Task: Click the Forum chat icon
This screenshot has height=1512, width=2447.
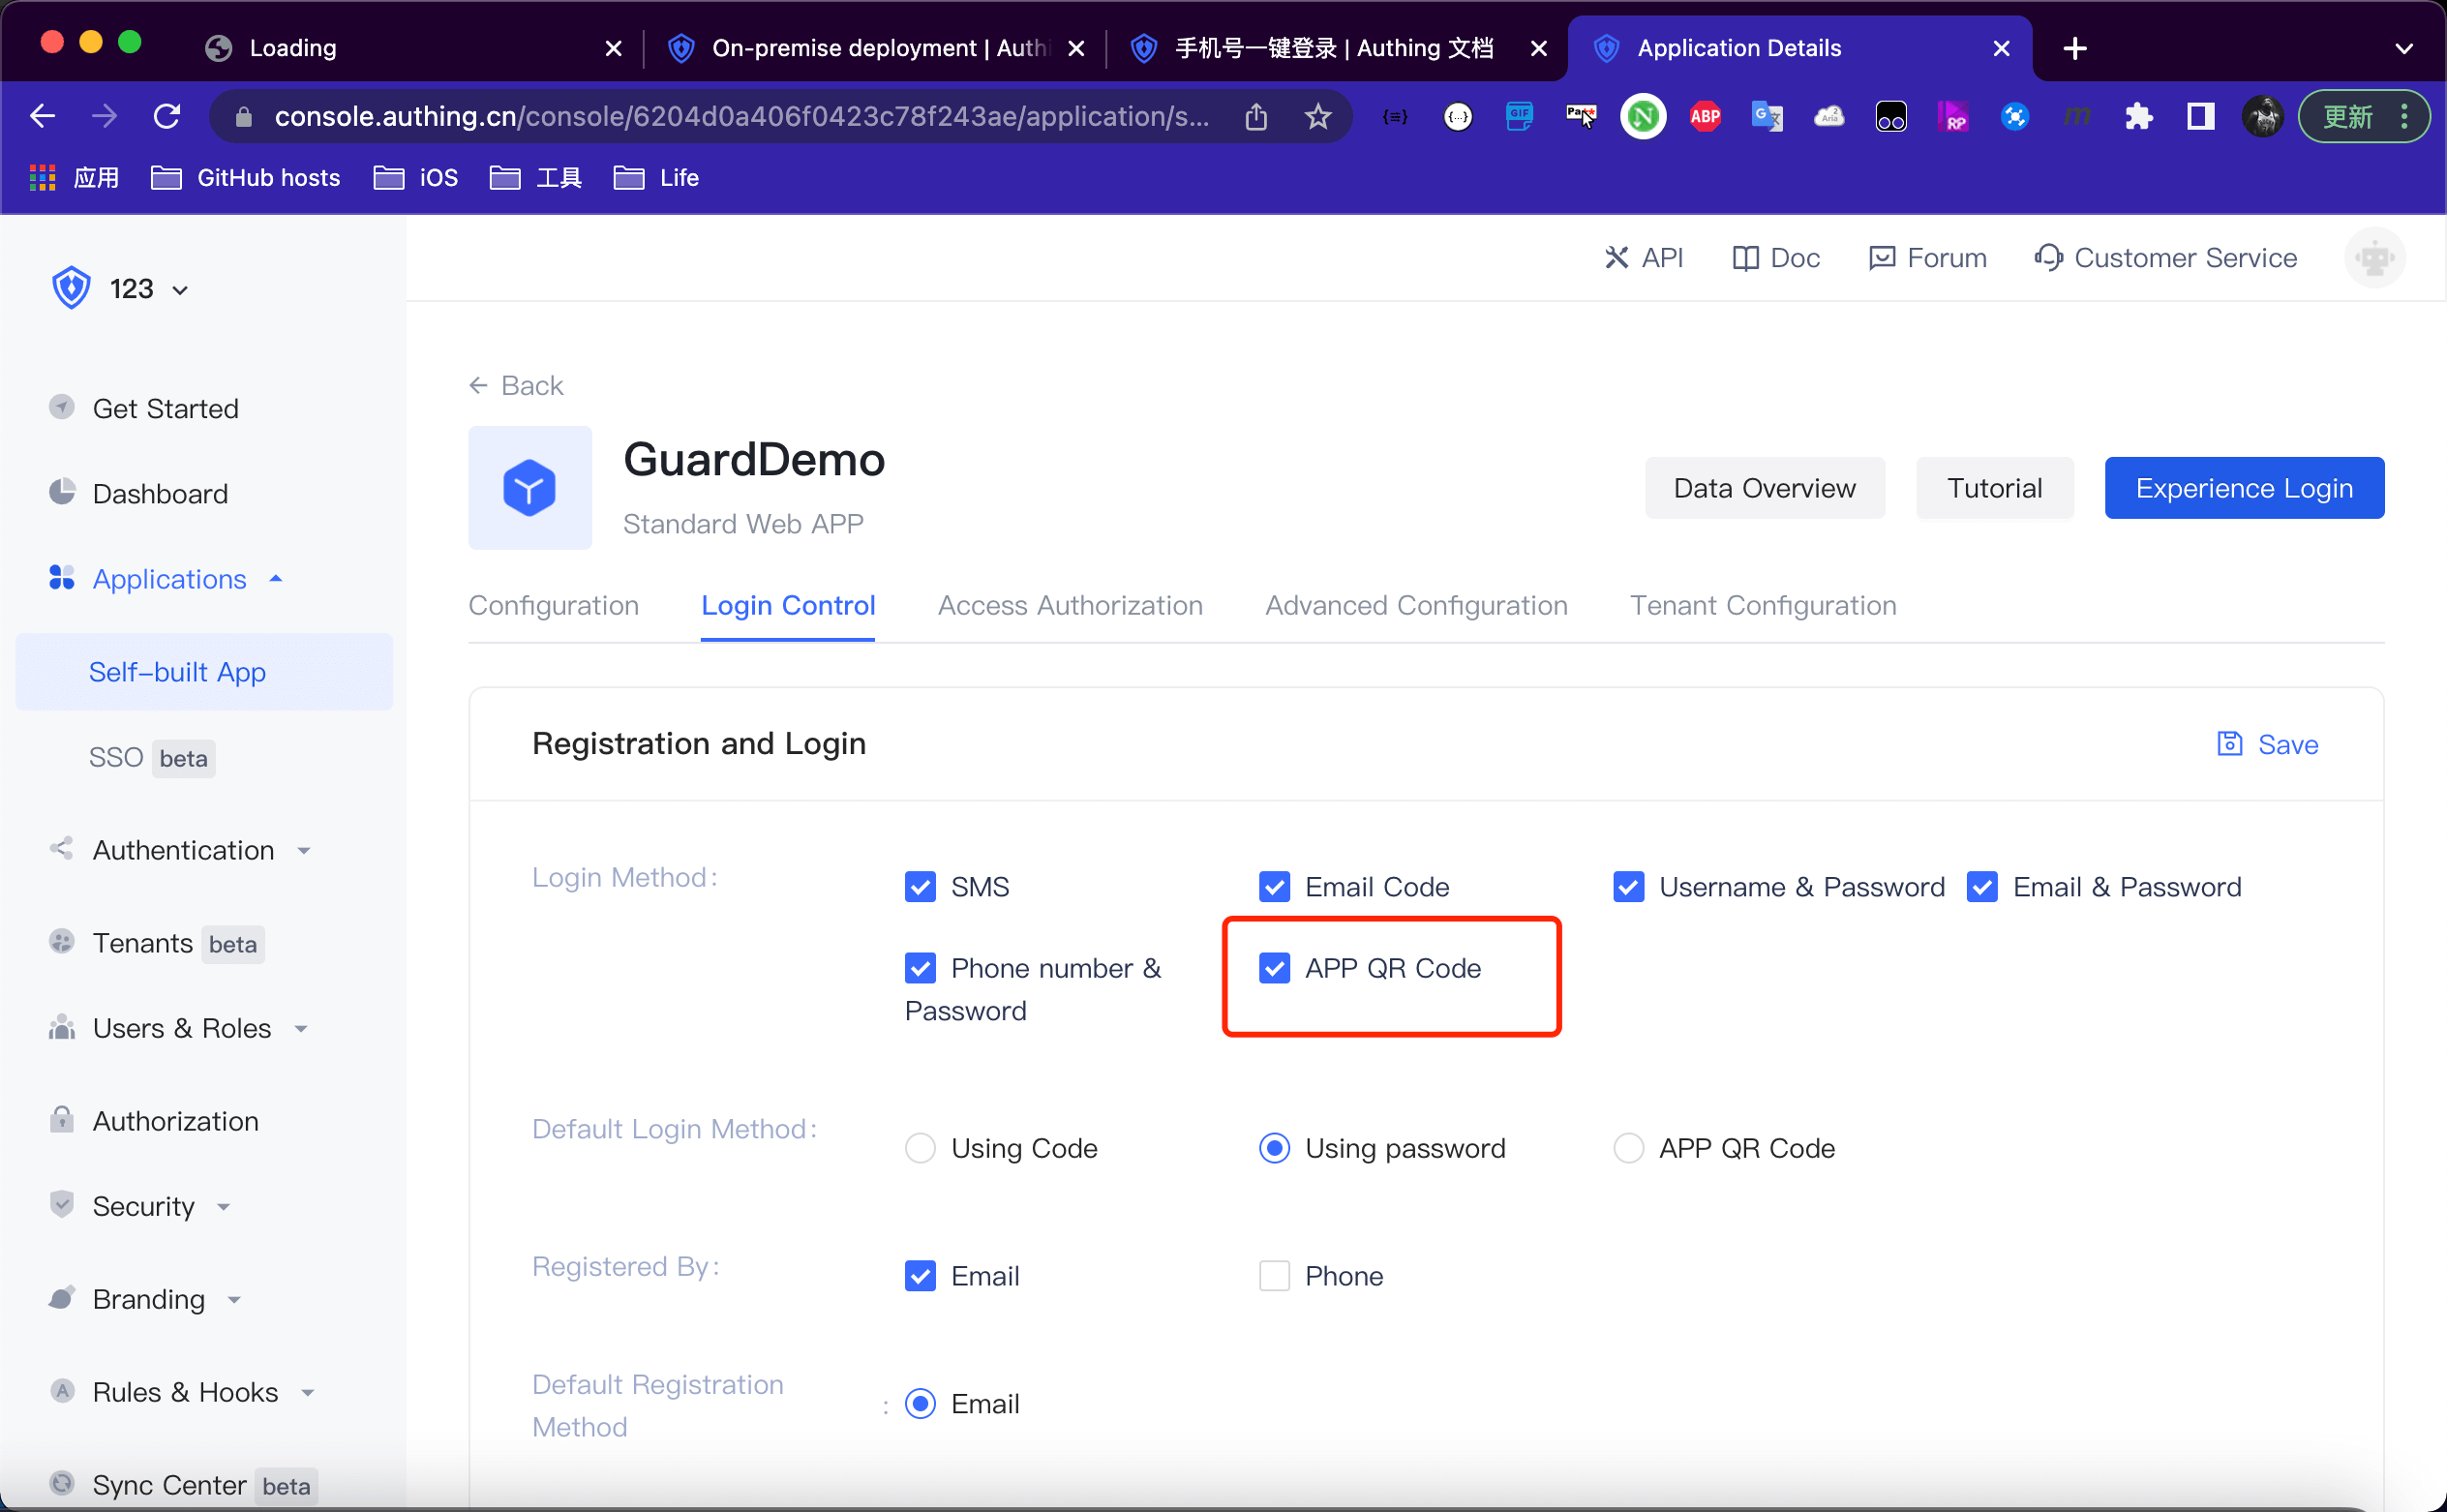Action: (x=1881, y=258)
